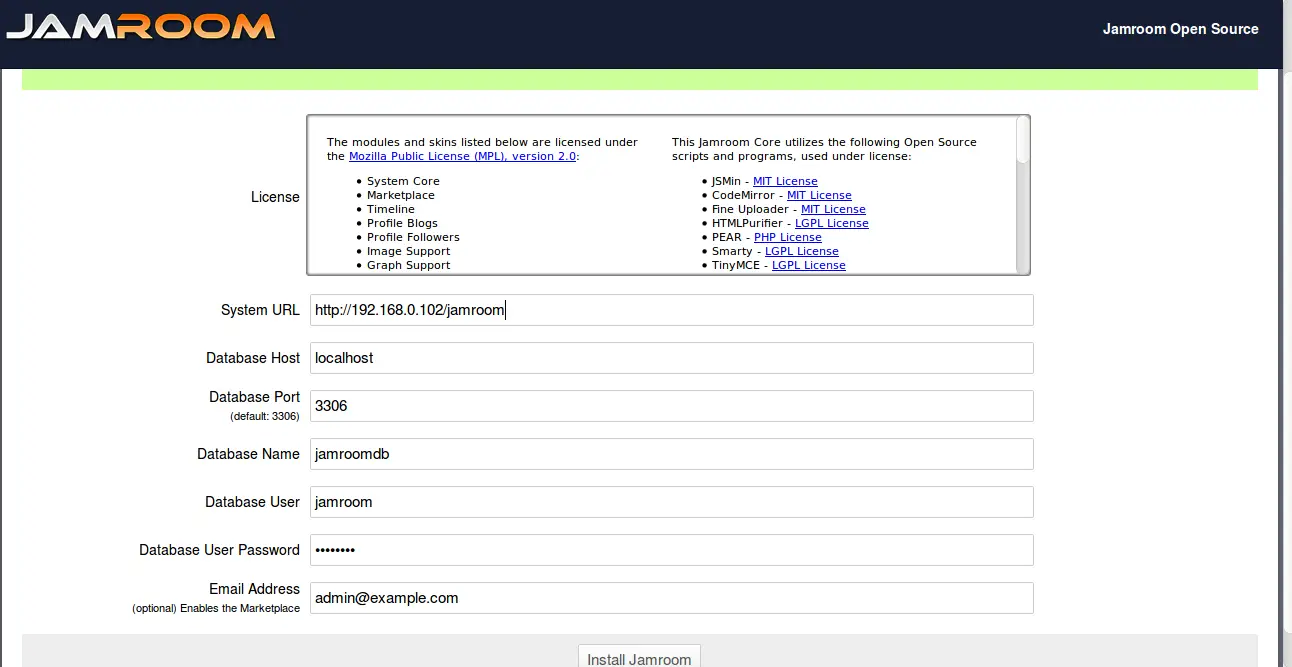Image resolution: width=1292 pixels, height=667 pixels.
Task: Click the Jamroom logo
Action: [x=141, y=27]
